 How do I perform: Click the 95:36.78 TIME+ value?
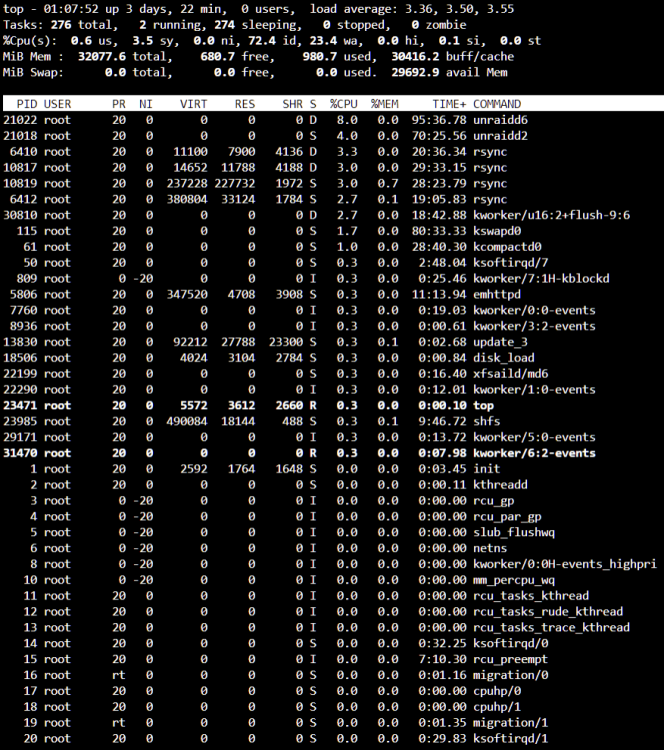tap(439, 120)
